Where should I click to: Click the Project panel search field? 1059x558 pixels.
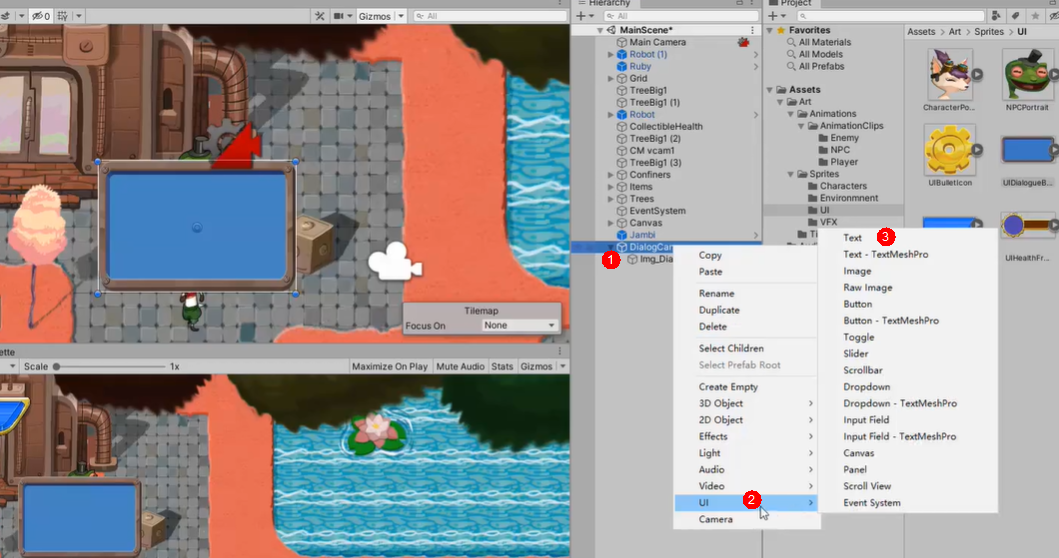(x=890, y=16)
